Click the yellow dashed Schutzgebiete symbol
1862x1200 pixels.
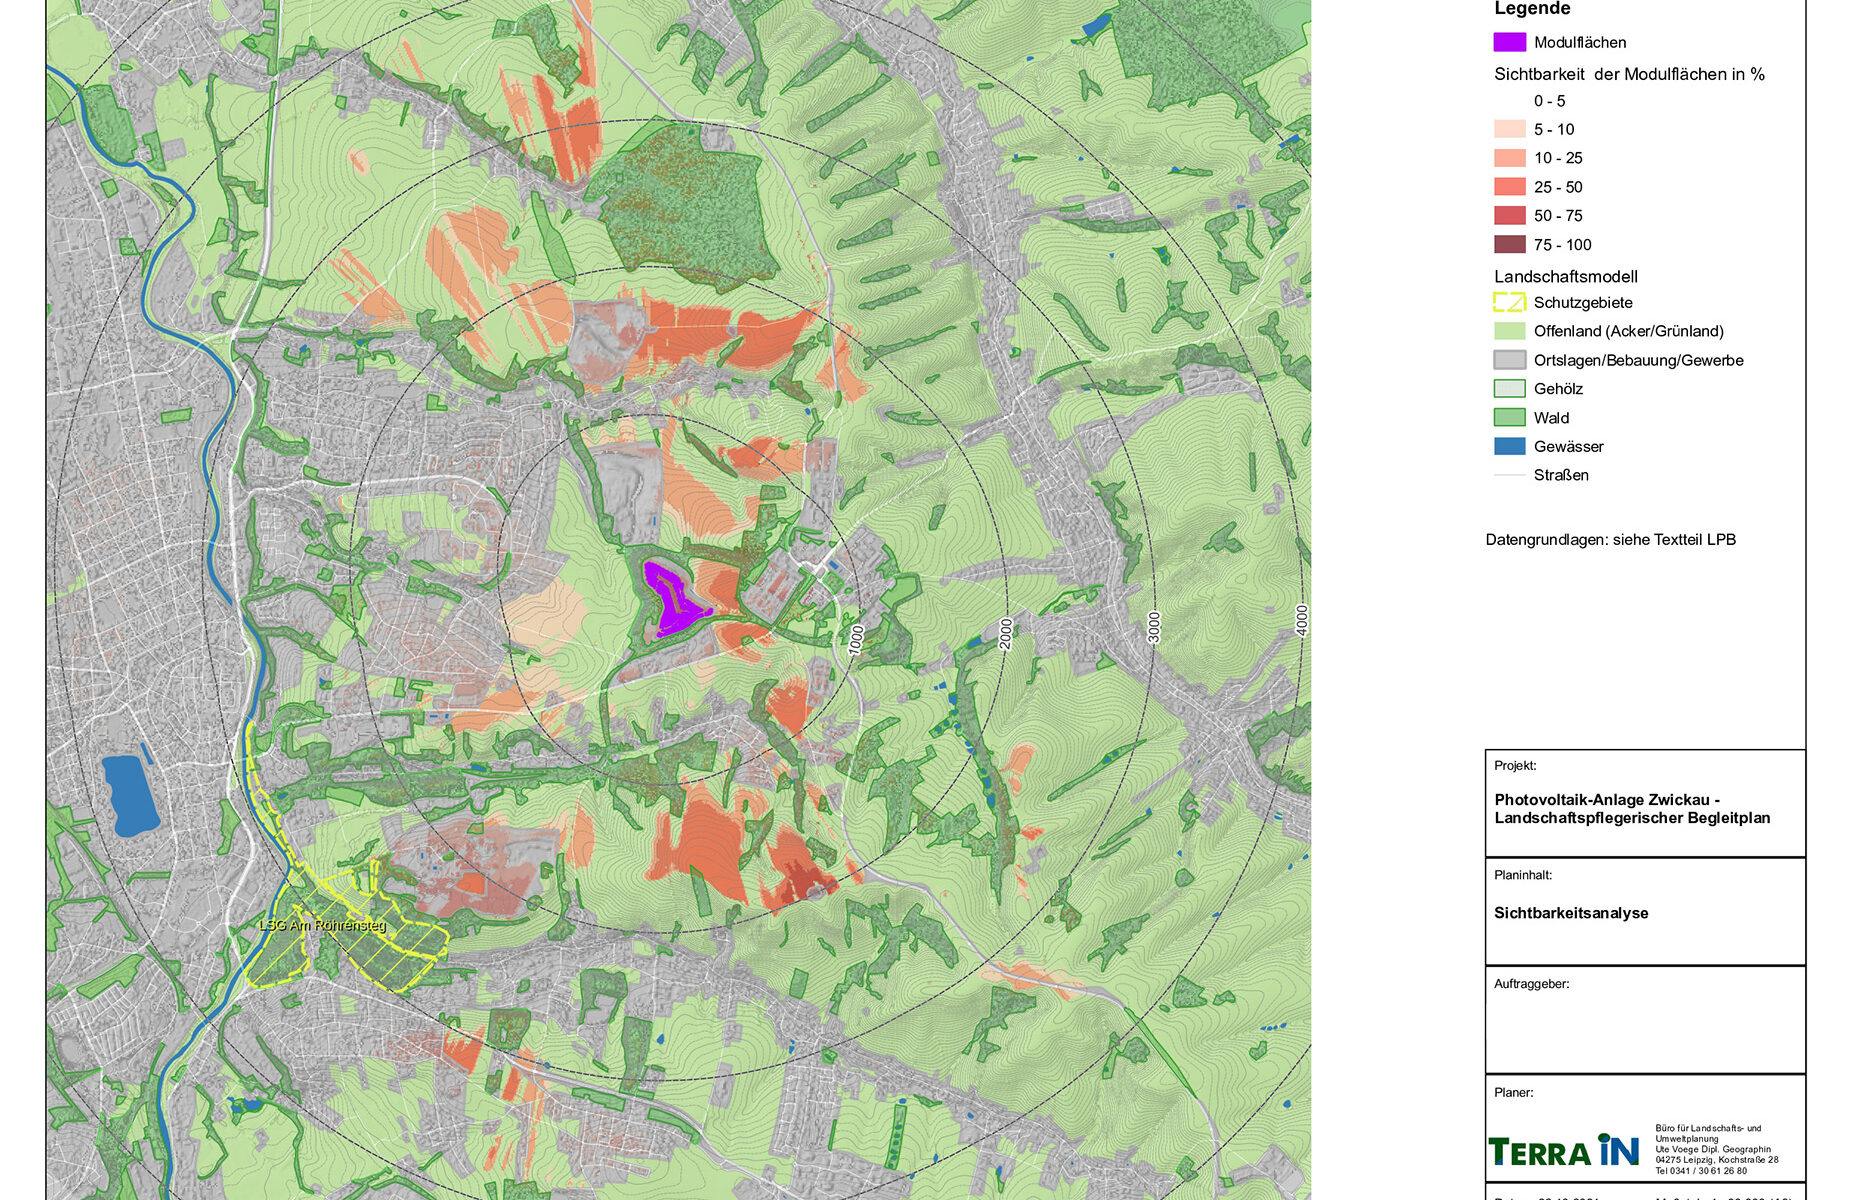click(x=1509, y=302)
